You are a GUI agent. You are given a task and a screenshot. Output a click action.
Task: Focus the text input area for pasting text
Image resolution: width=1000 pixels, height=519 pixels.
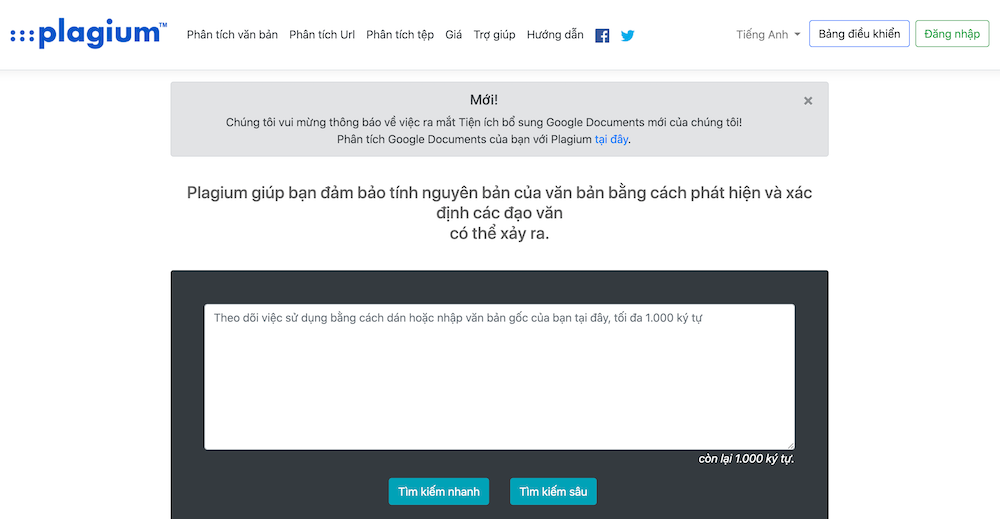[499, 377]
